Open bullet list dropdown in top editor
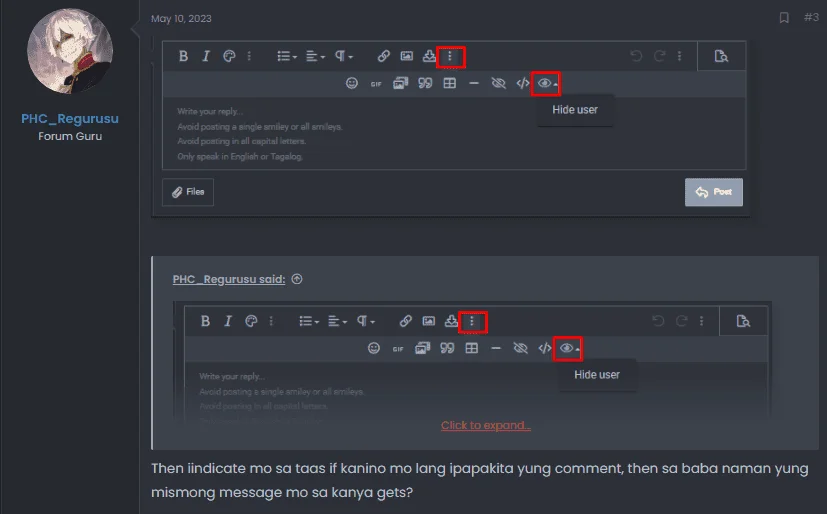Image resolution: width=827 pixels, height=514 pixels. coord(287,56)
